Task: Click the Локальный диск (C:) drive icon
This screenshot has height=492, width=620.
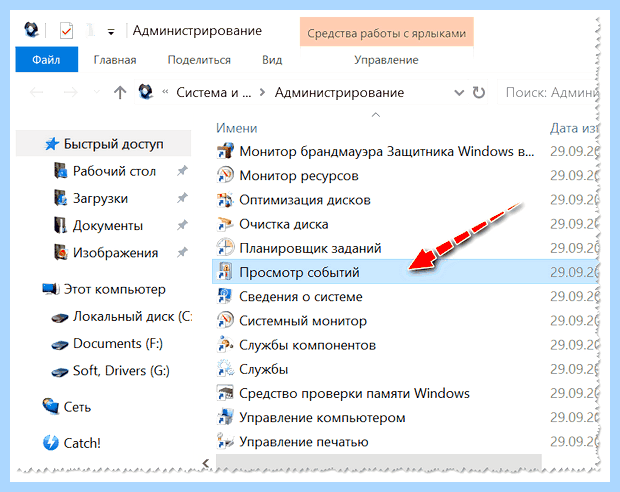Action: [x=60, y=317]
